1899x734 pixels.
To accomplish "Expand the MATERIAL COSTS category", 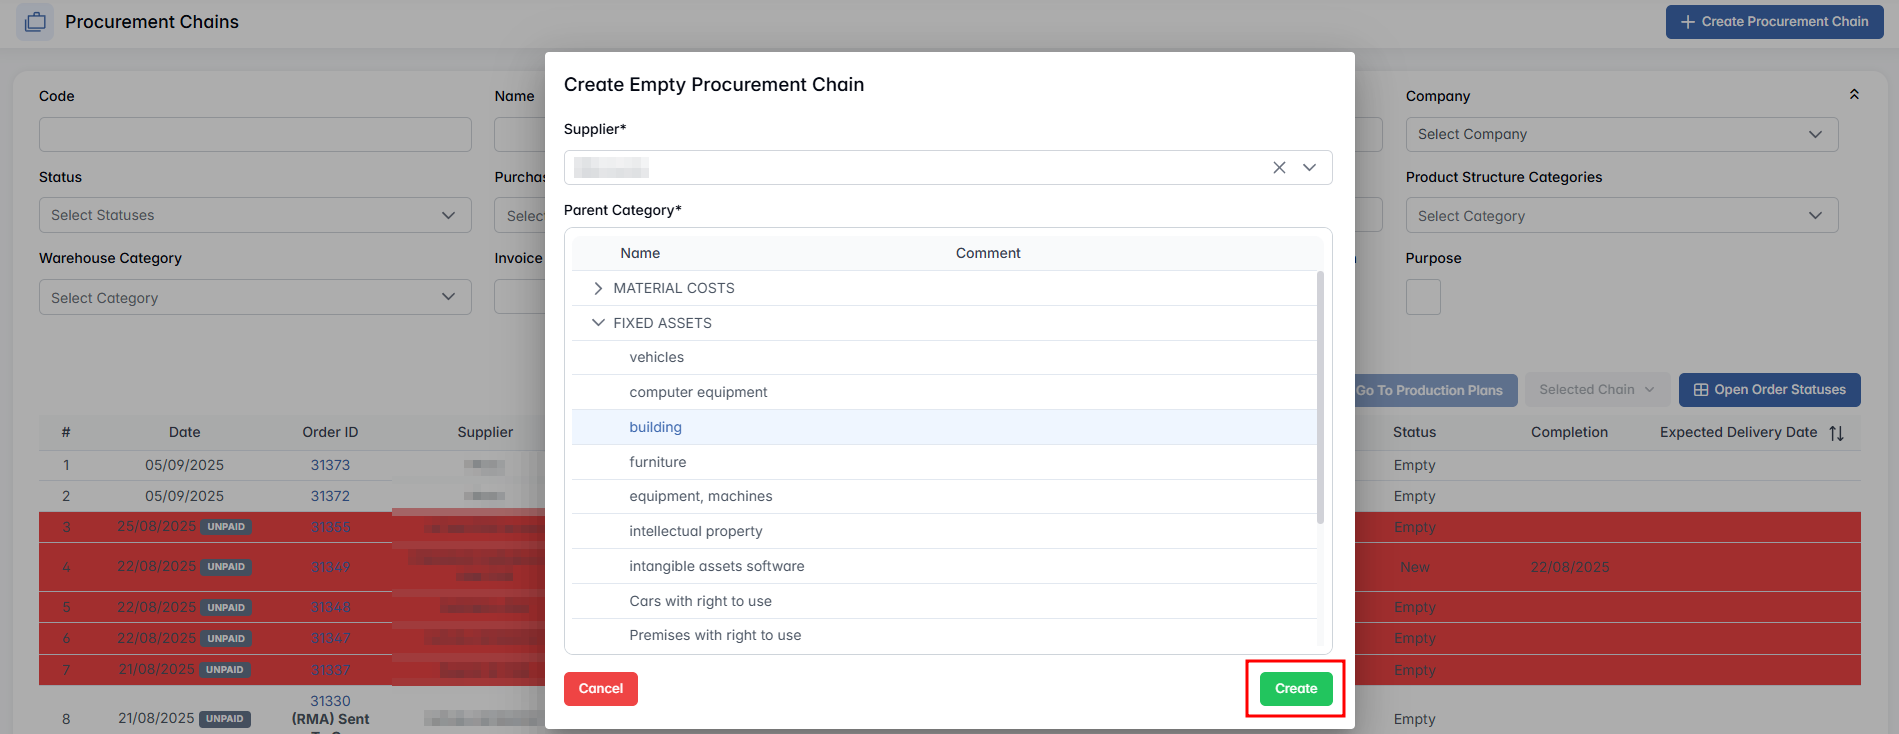I will click(598, 288).
